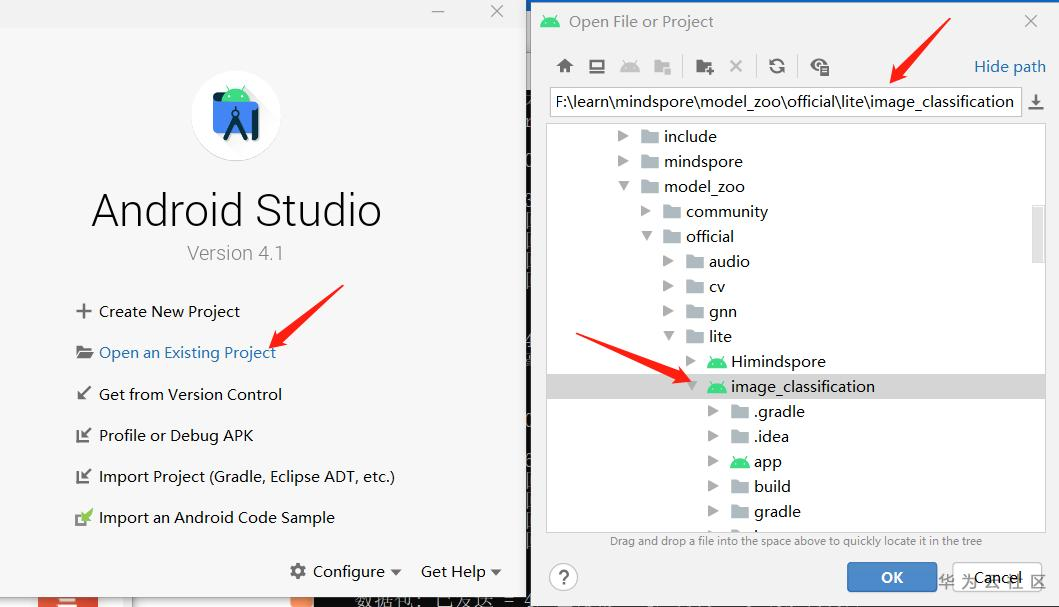Expand the audio folder
The width and height of the screenshot is (1059, 607).
668,261
